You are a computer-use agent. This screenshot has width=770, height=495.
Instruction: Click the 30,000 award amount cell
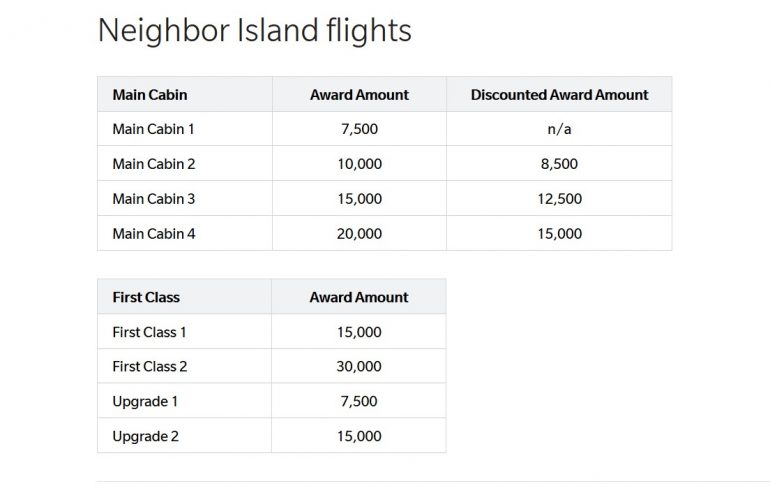pyautogui.click(x=359, y=366)
